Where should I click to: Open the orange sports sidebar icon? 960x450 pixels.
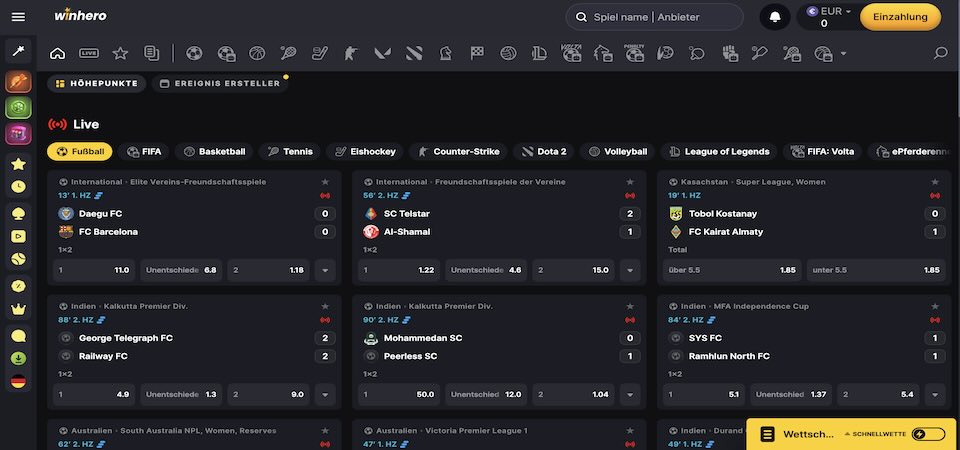[x=18, y=81]
